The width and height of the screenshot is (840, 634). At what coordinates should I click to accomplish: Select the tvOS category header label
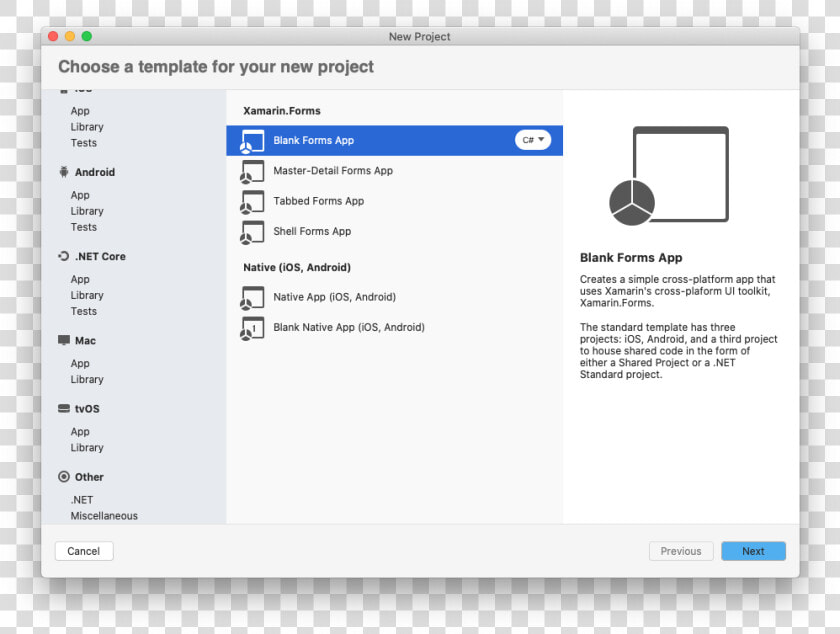pos(87,408)
